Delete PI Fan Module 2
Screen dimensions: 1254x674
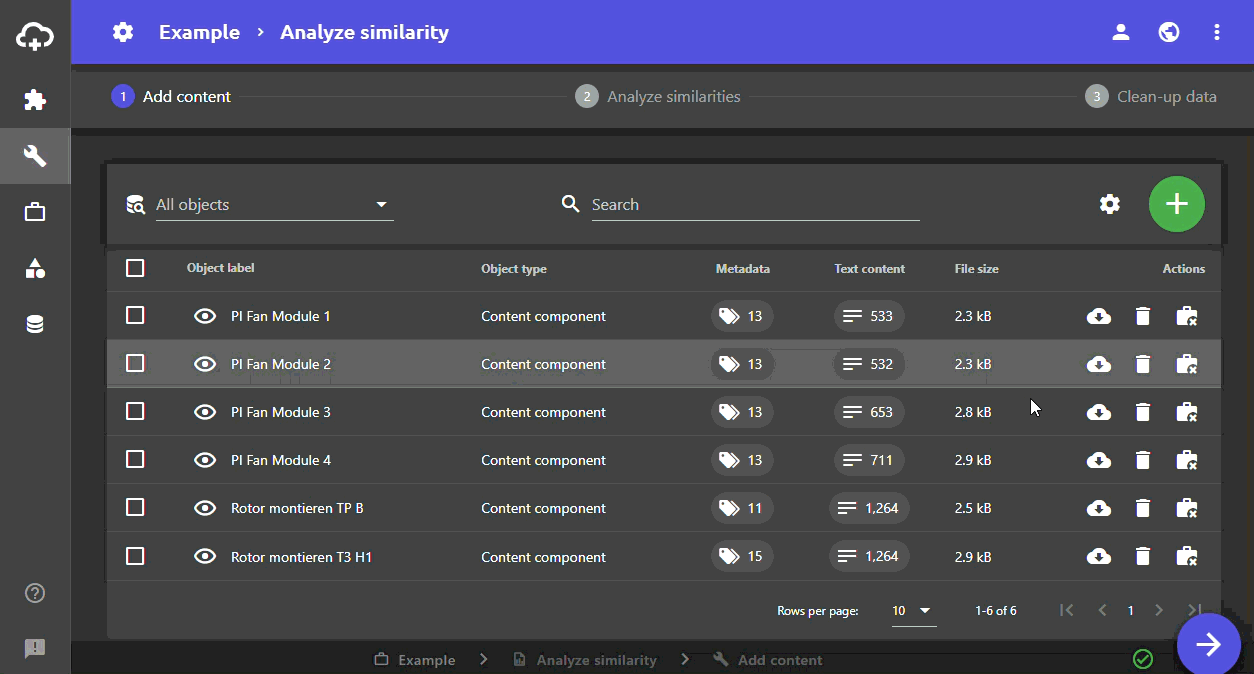coord(1143,364)
